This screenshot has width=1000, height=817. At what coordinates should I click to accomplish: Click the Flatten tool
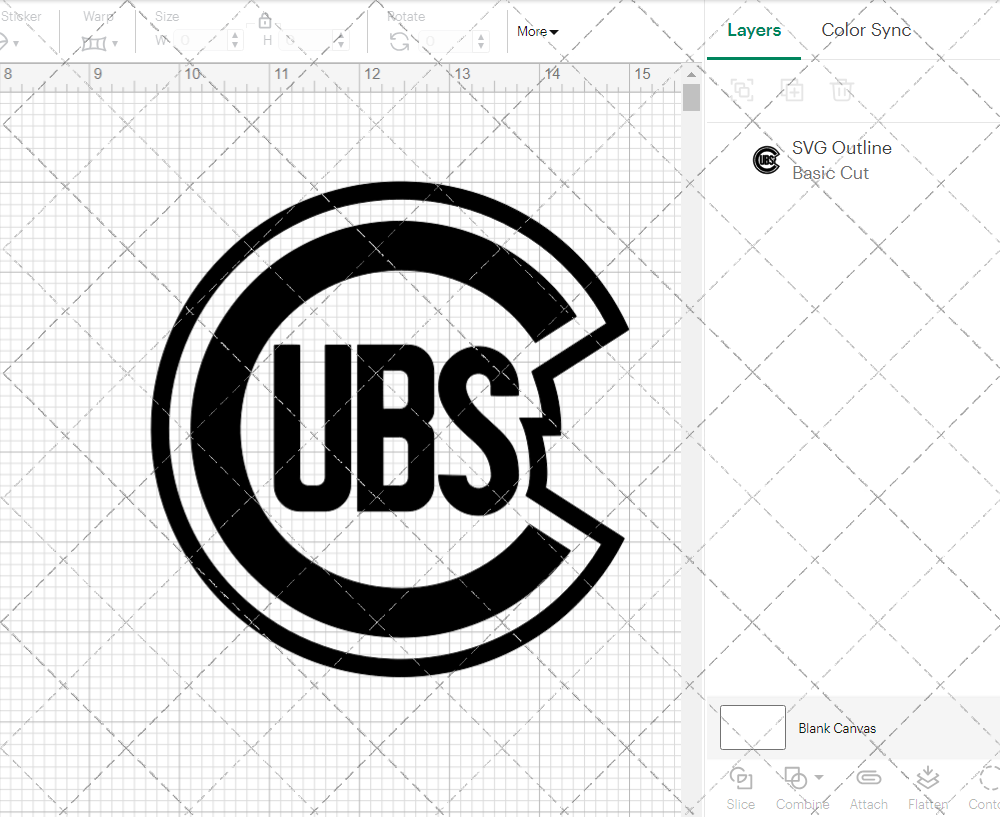click(927, 780)
